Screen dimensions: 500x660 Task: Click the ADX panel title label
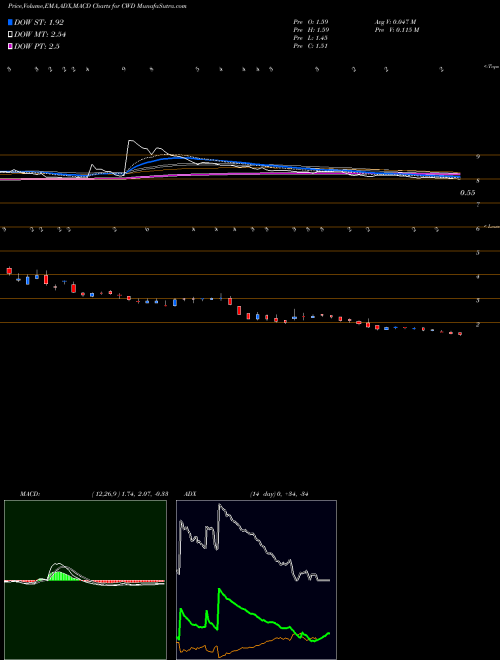tap(190, 494)
